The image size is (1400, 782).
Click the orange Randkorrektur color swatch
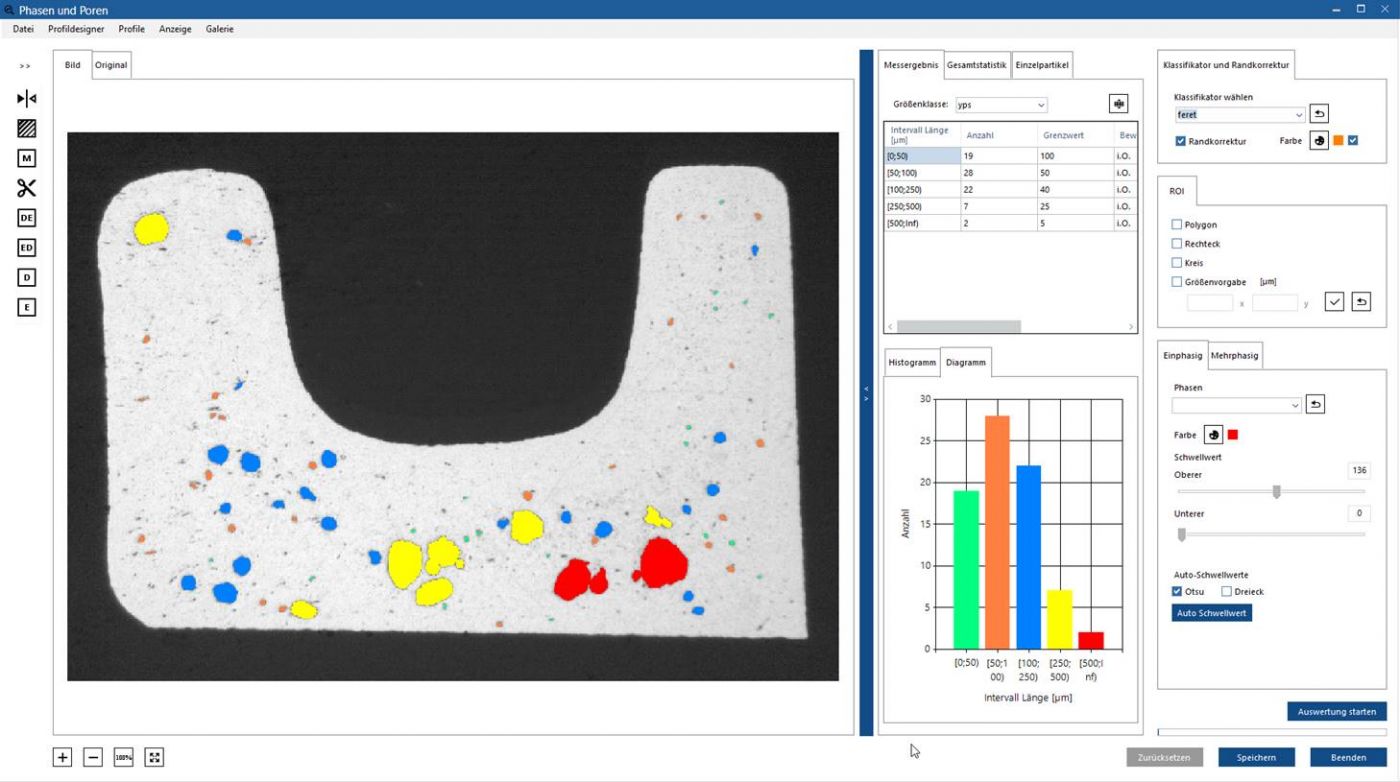click(1338, 141)
